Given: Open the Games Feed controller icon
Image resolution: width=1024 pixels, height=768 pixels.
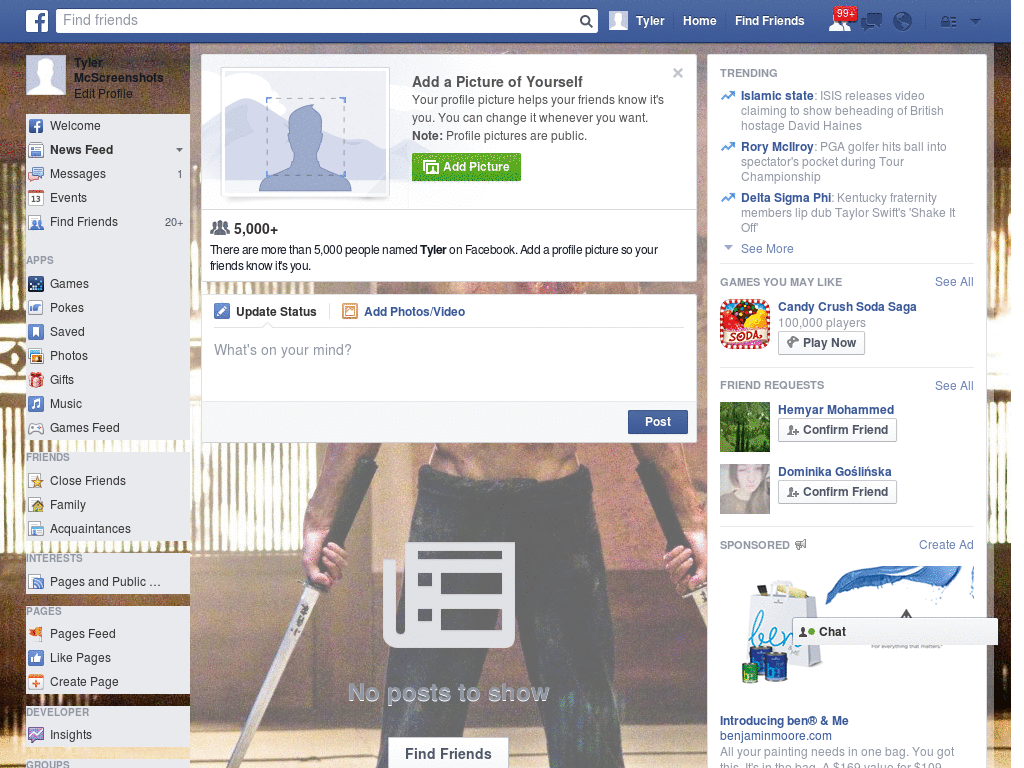Looking at the screenshot, I should click(x=36, y=428).
